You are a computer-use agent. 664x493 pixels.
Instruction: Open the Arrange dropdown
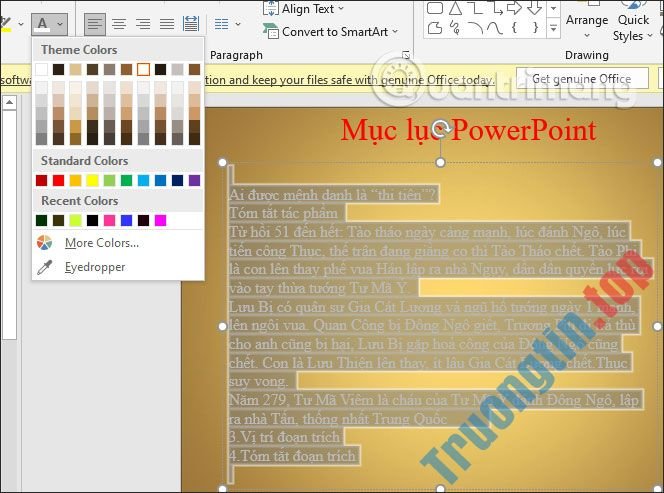point(587,26)
